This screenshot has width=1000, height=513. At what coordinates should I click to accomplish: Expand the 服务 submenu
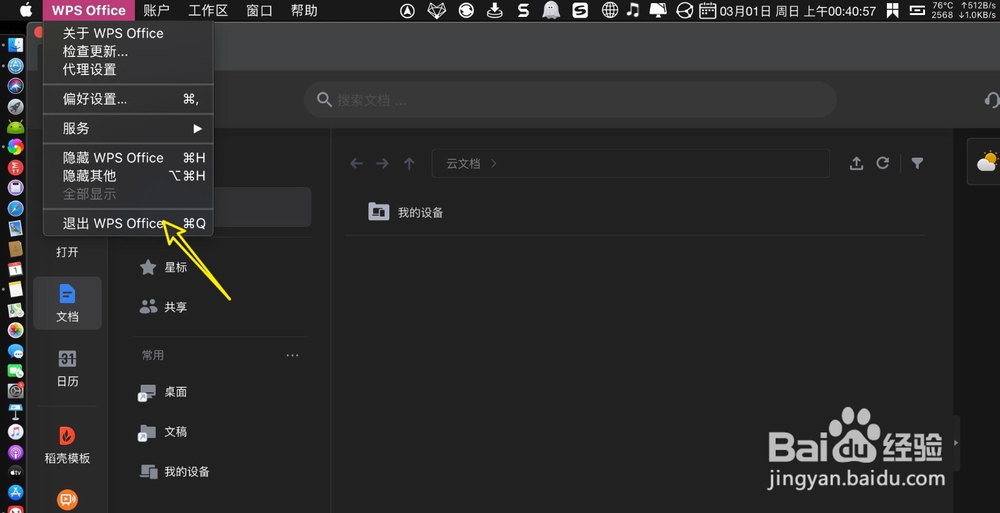point(128,128)
